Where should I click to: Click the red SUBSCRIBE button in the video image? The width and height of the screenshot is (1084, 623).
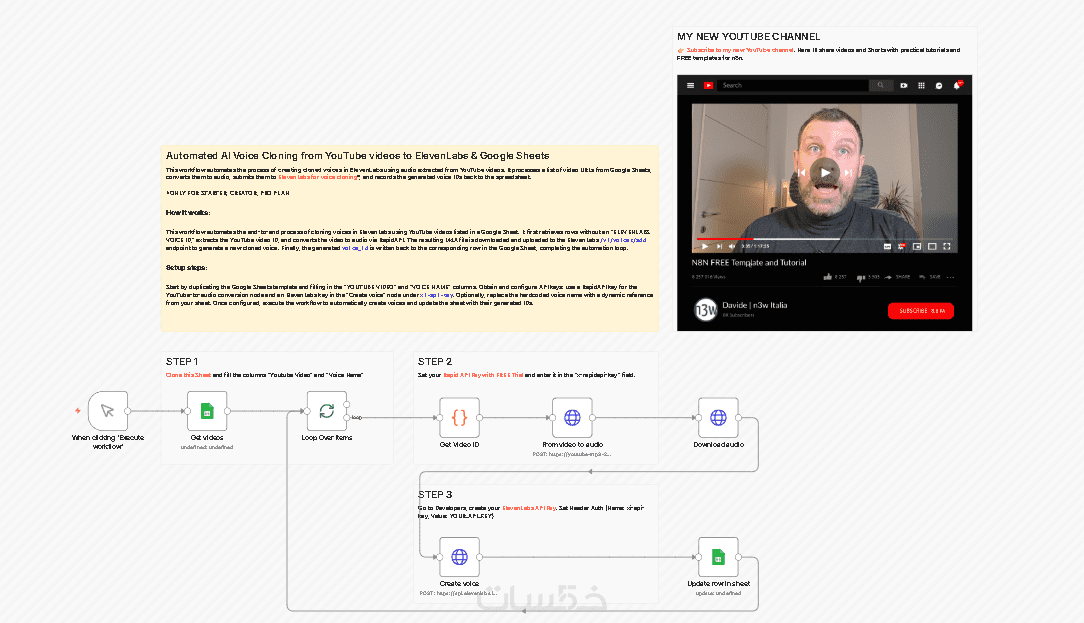point(921,311)
